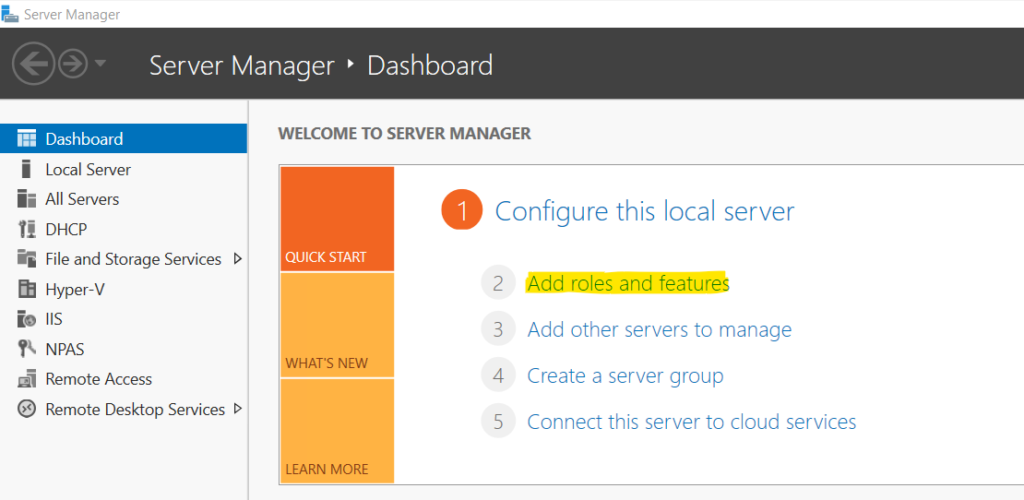Viewport: 1024px width, 500px height.
Task: Open the navigation history dropdown arrow
Action: tap(100, 63)
